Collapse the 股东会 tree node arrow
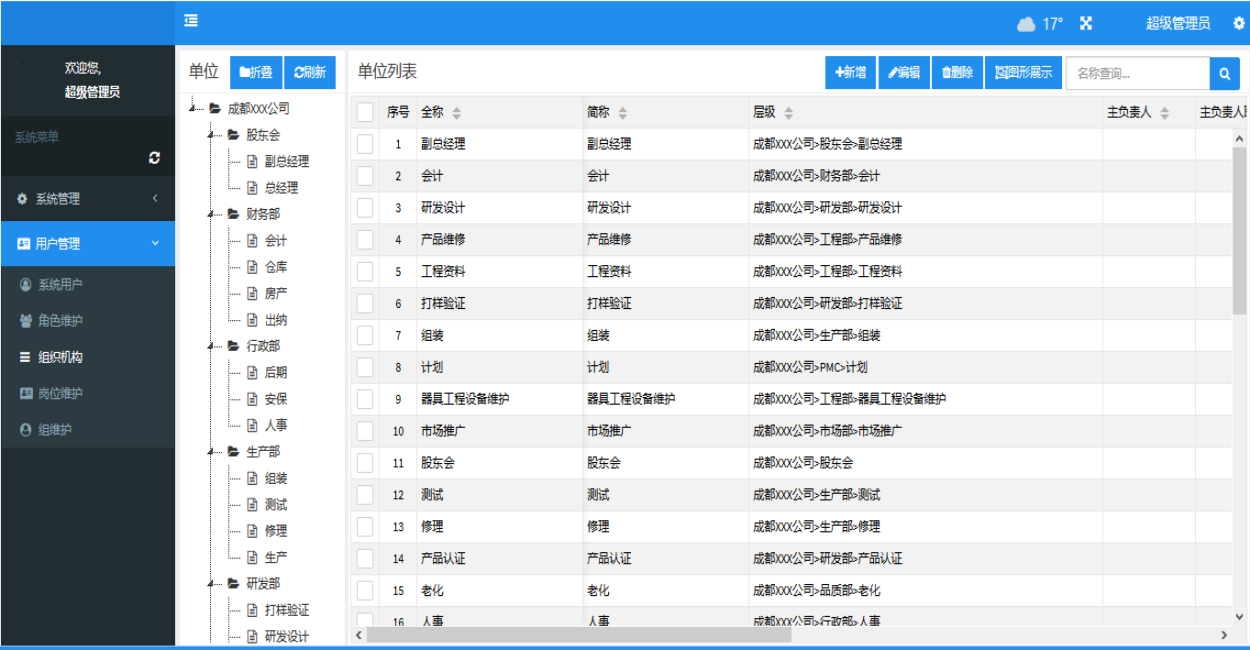 [x=210, y=134]
